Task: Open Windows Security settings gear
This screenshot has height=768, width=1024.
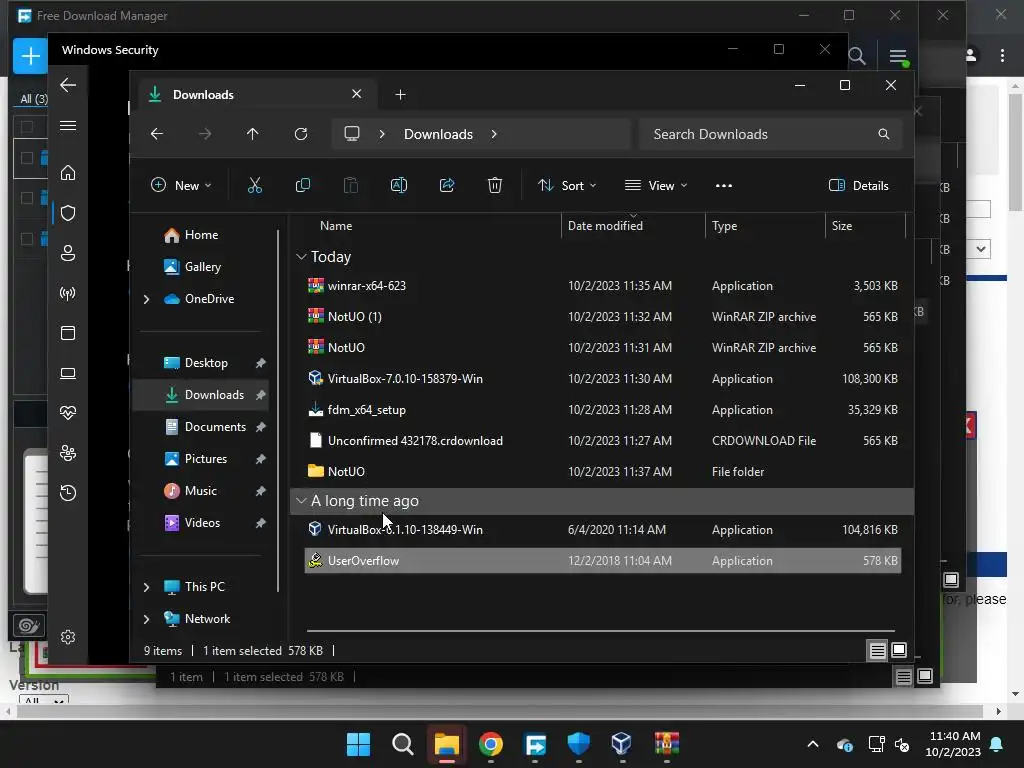Action: 68,637
